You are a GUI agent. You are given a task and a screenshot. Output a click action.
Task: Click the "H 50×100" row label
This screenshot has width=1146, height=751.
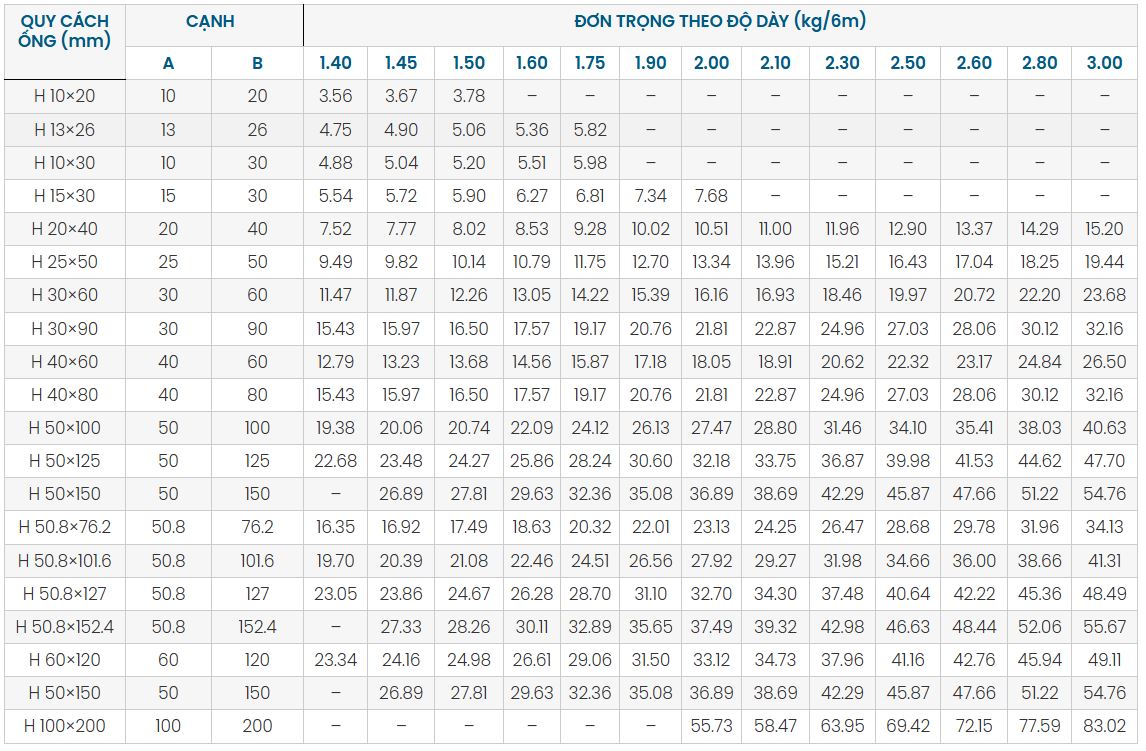[x=64, y=427]
